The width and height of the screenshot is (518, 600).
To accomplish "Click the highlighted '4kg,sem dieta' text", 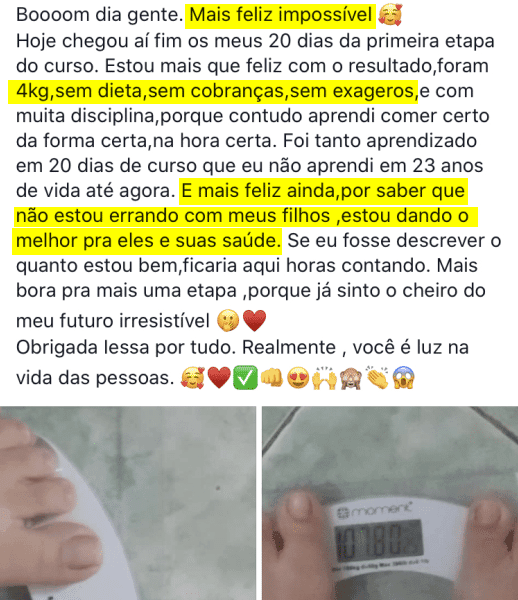I will coord(79,91).
